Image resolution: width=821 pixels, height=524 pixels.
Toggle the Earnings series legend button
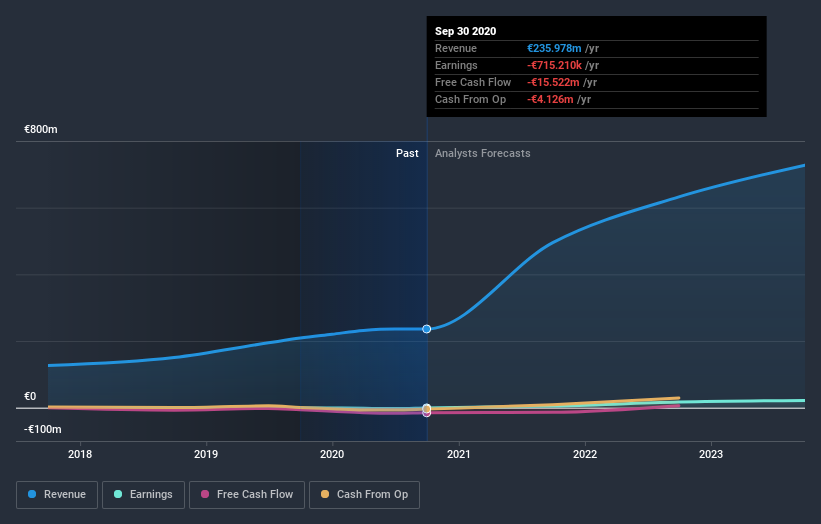pos(143,495)
